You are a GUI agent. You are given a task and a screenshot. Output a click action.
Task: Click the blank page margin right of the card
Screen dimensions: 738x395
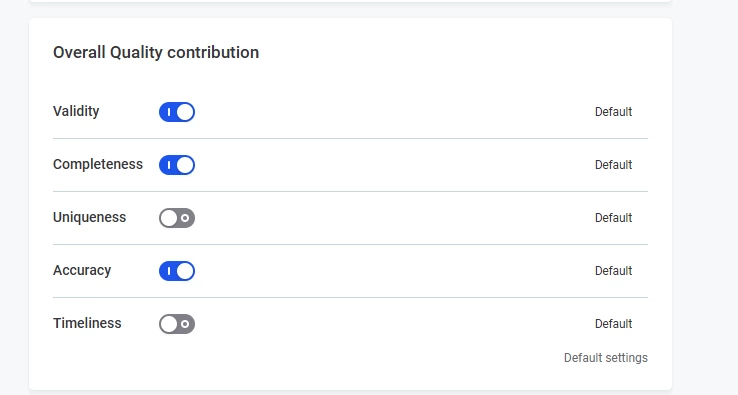(705, 198)
